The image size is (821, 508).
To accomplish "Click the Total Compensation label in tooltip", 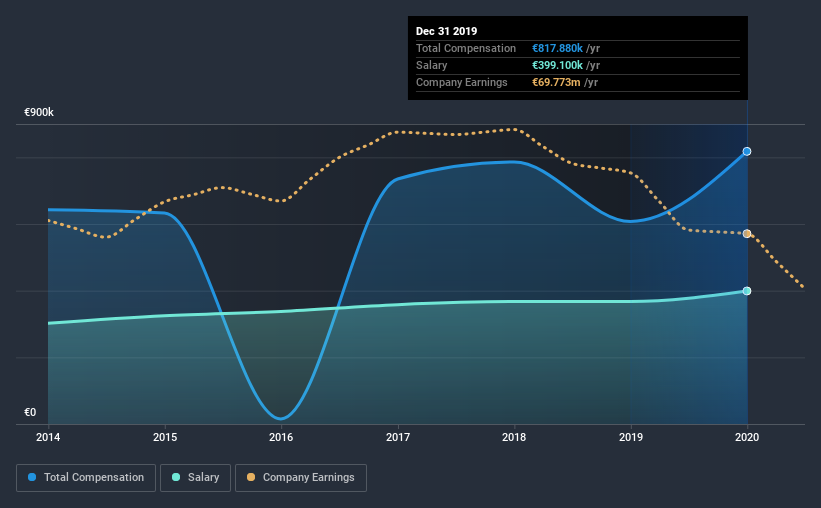I will (466, 48).
